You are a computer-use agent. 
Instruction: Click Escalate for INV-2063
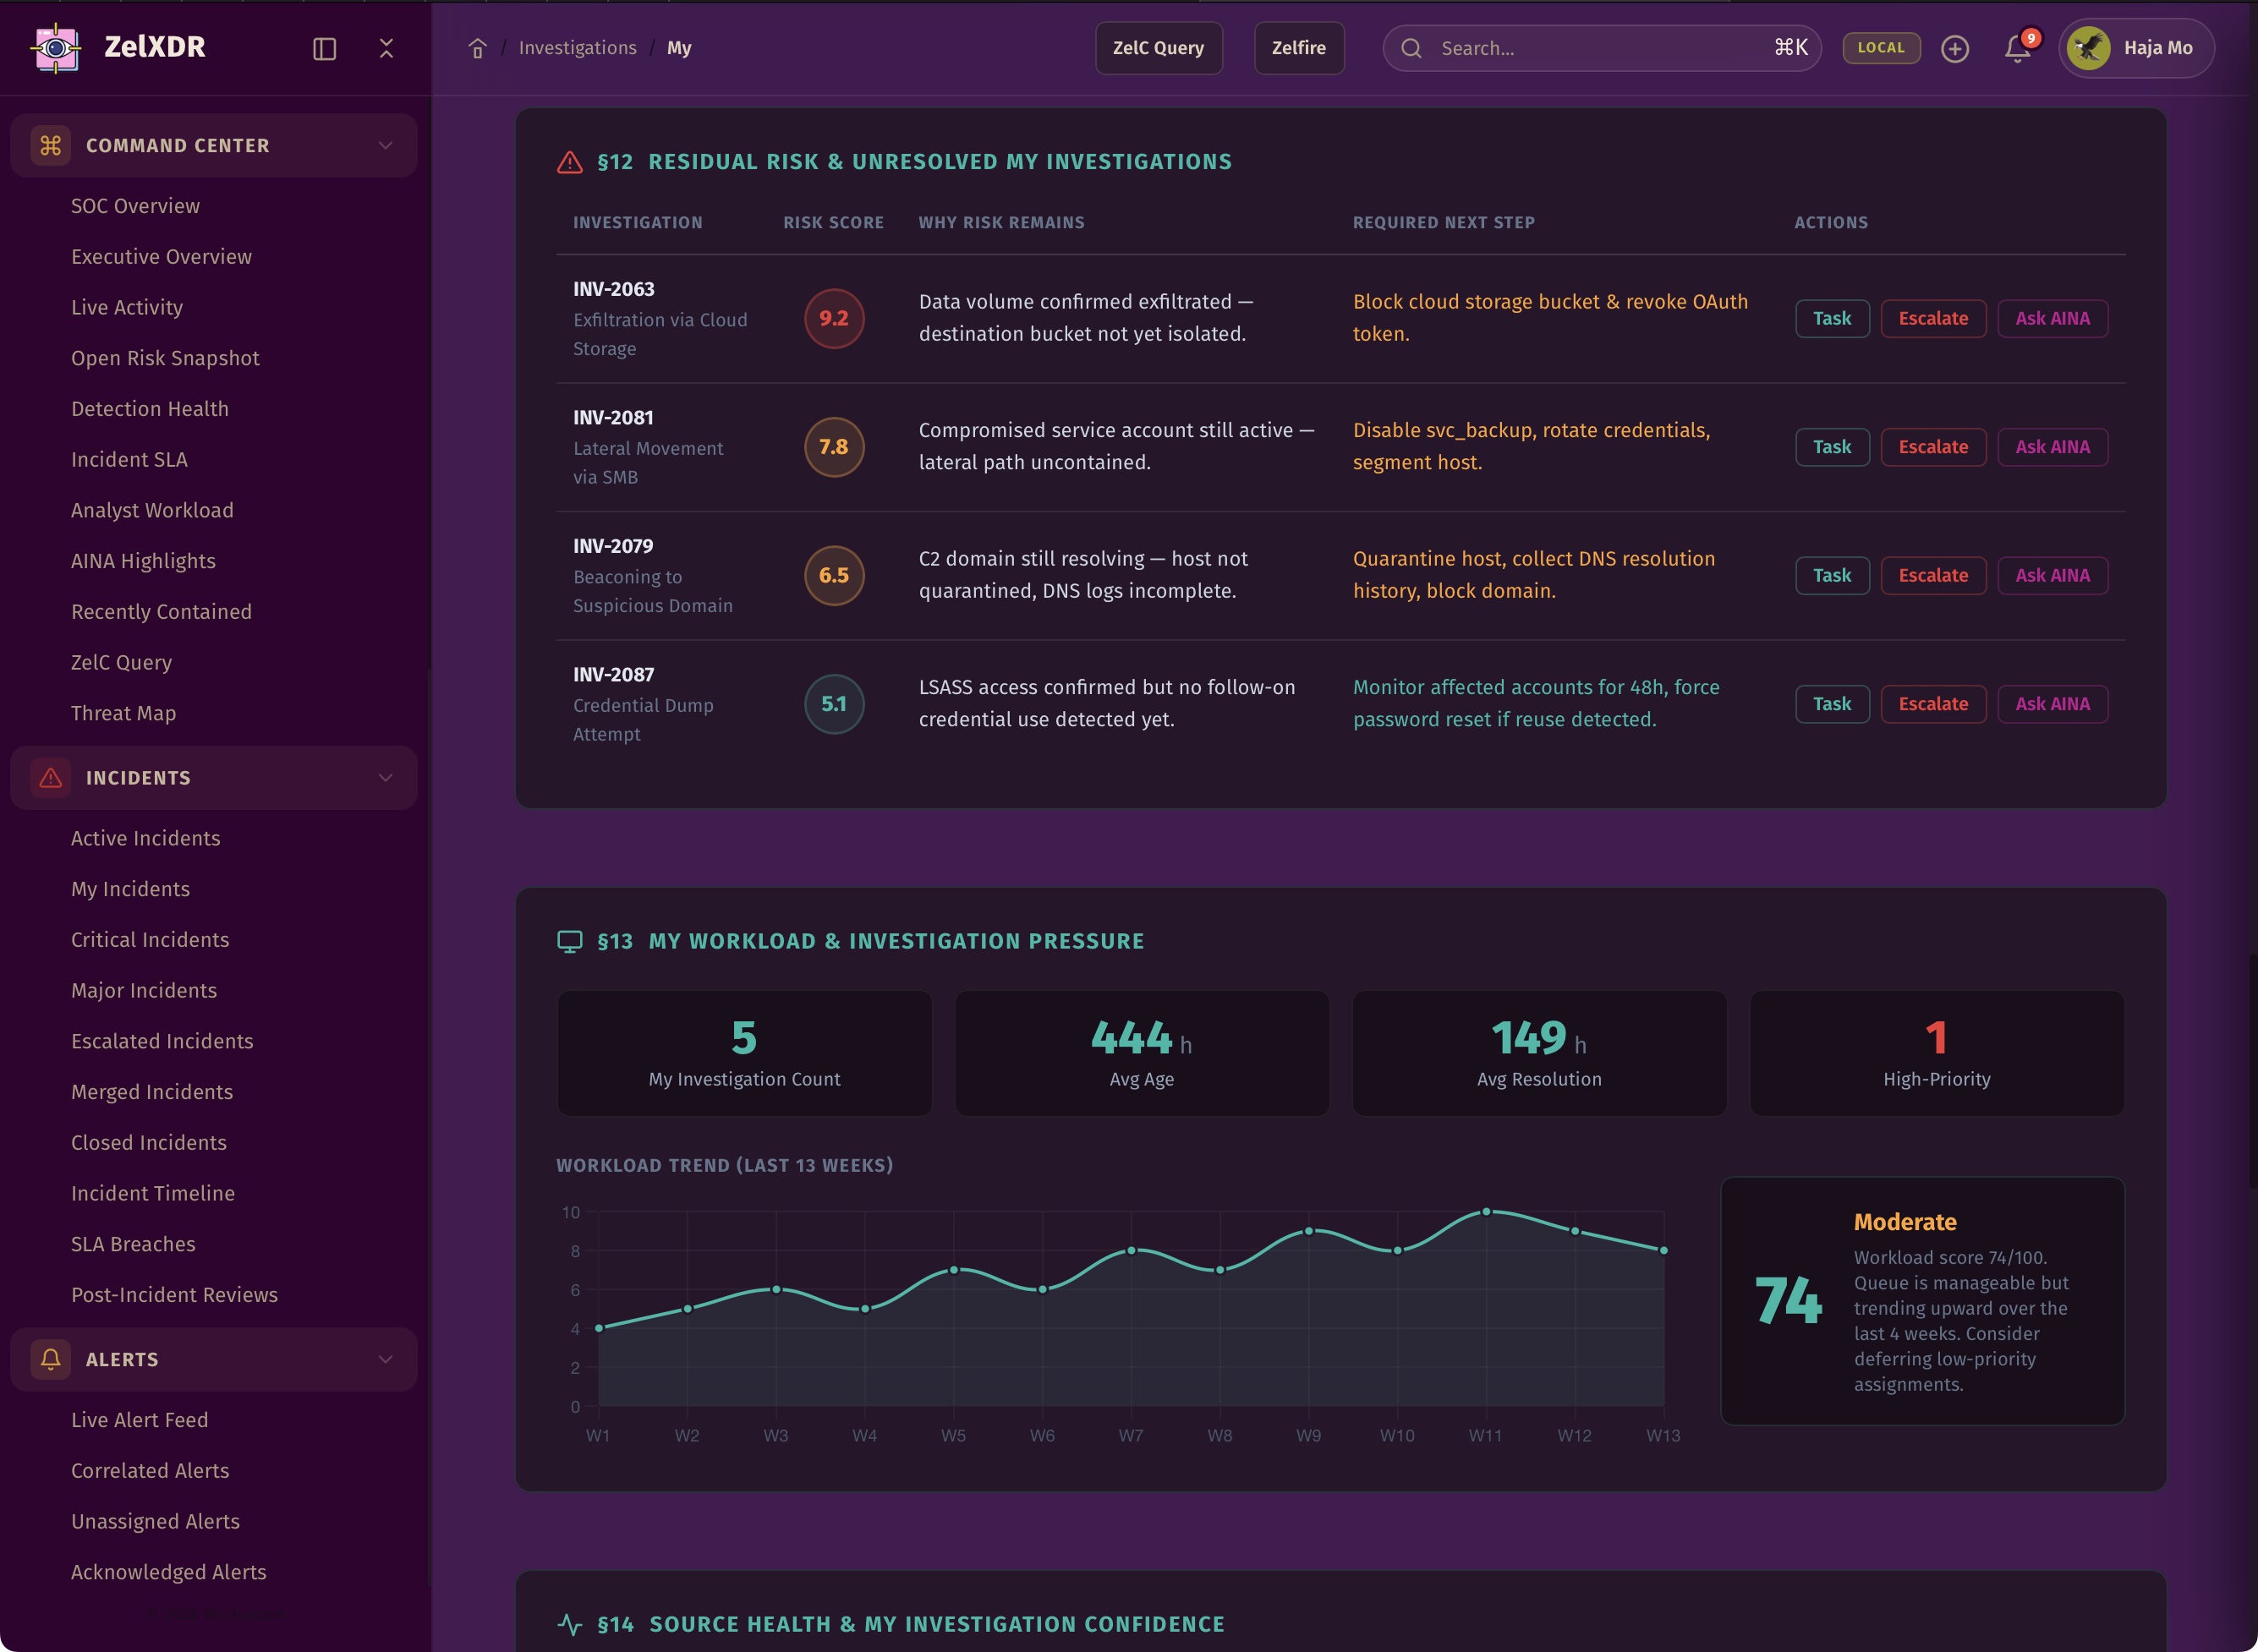coord(1932,318)
